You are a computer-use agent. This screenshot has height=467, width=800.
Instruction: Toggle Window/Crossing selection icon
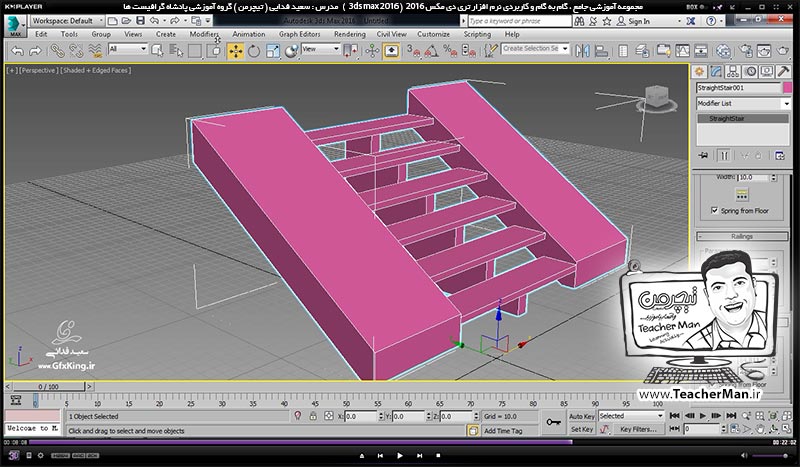[214, 51]
